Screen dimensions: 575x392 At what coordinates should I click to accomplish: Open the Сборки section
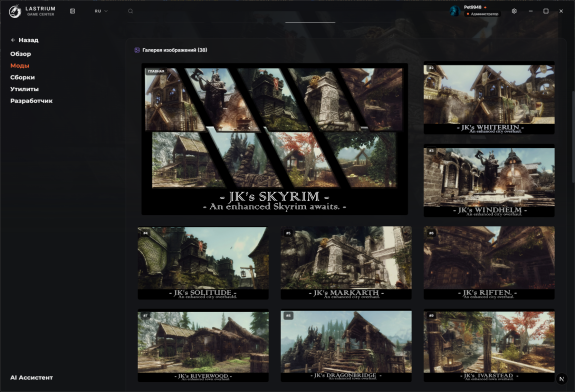click(22, 77)
